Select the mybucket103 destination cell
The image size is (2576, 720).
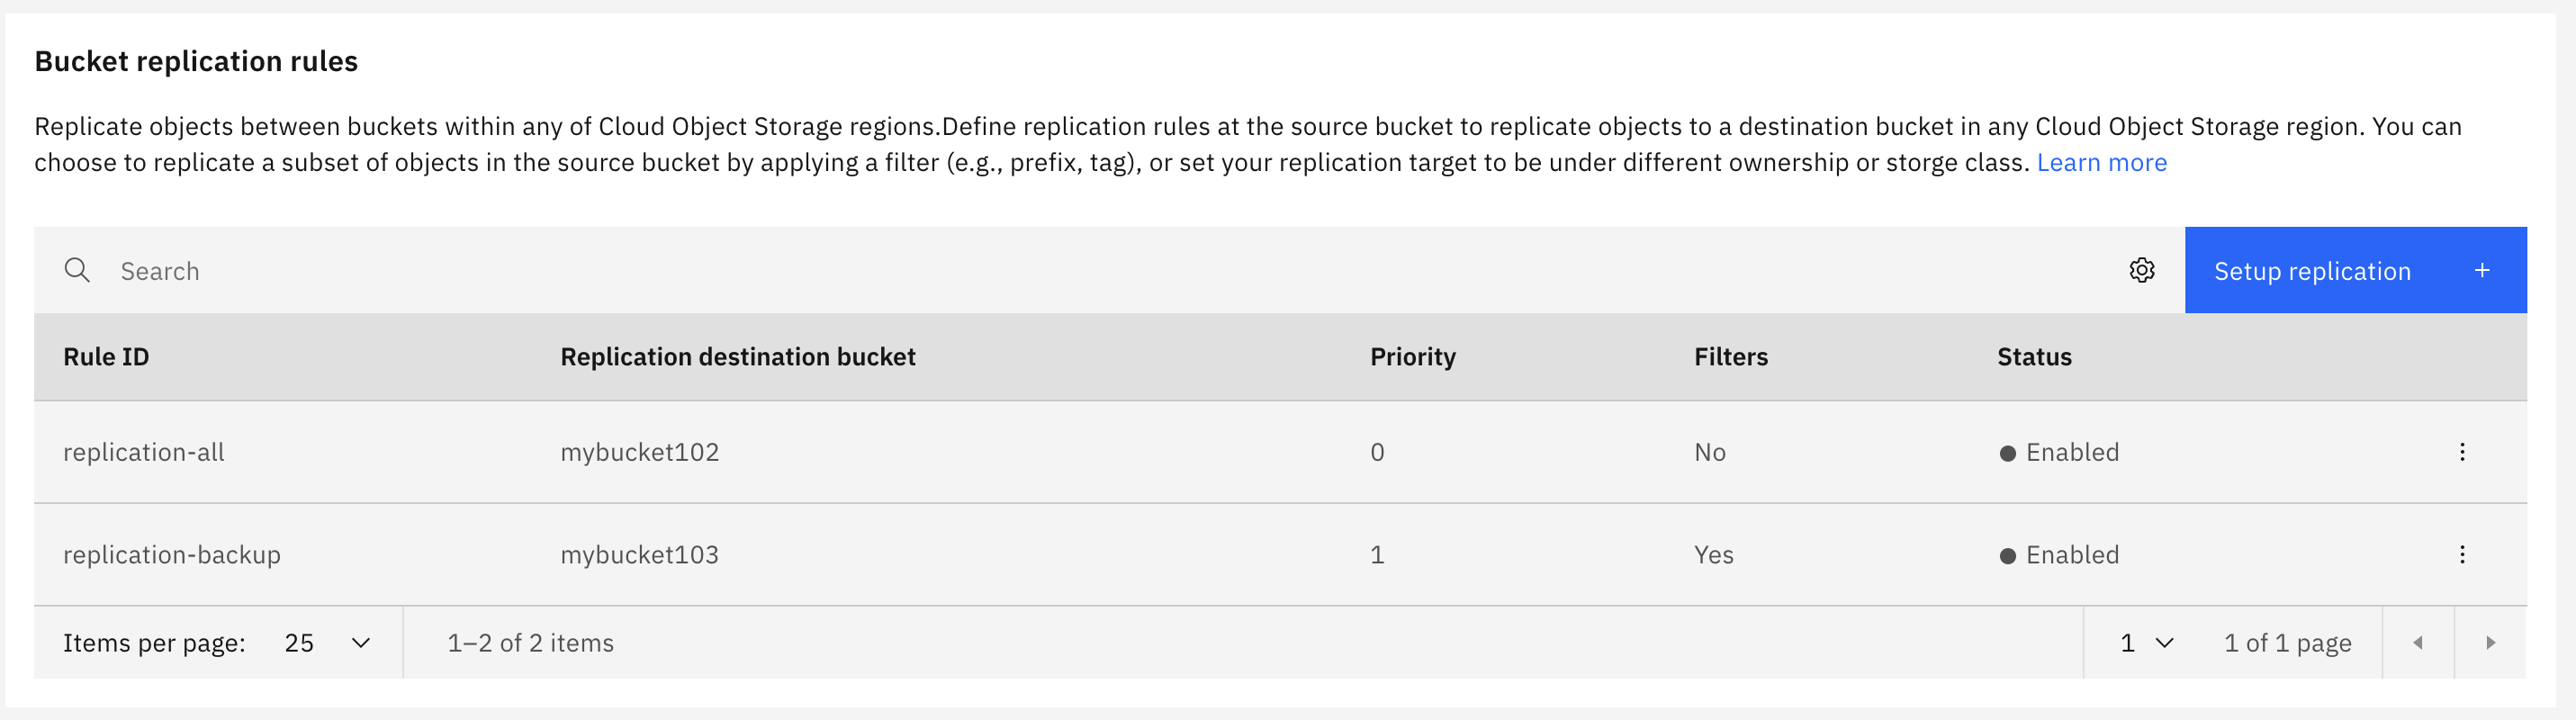[x=639, y=555]
